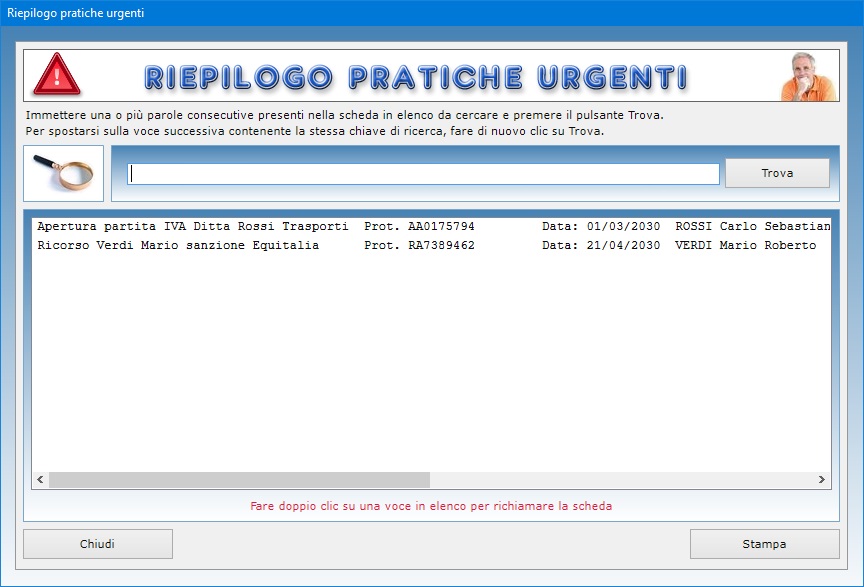Click the RIEPILOGO PRATICHE URGENTI banner title
Viewport: 864px width, 587px height.
pos(416,77)
